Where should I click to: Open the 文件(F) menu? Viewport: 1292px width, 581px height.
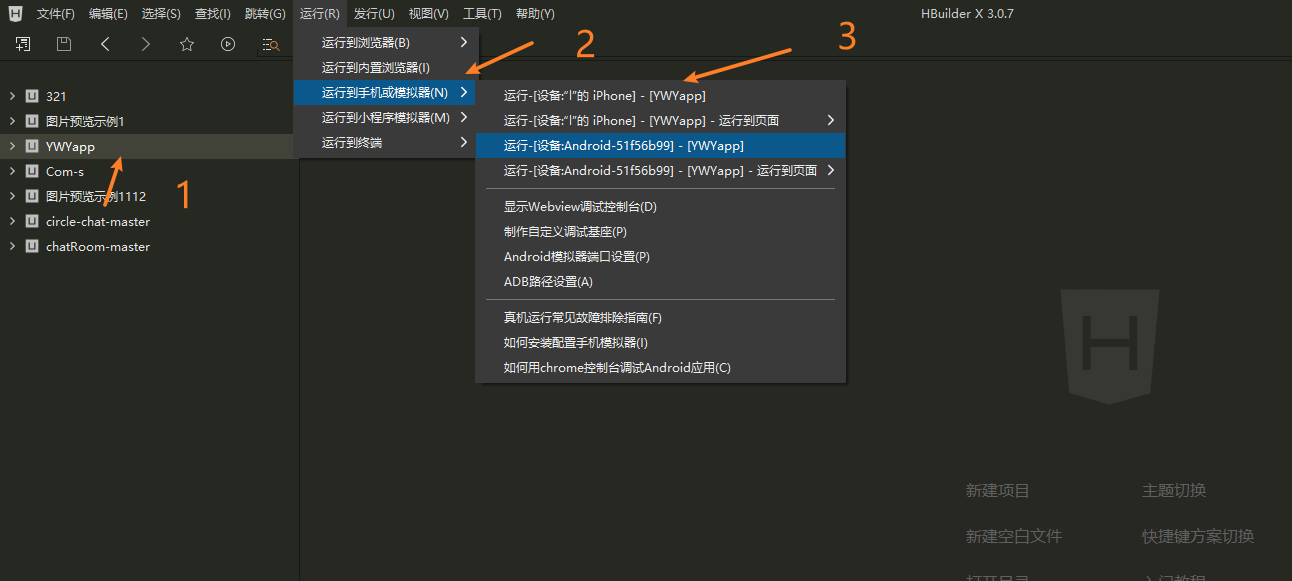pos(56,14)
